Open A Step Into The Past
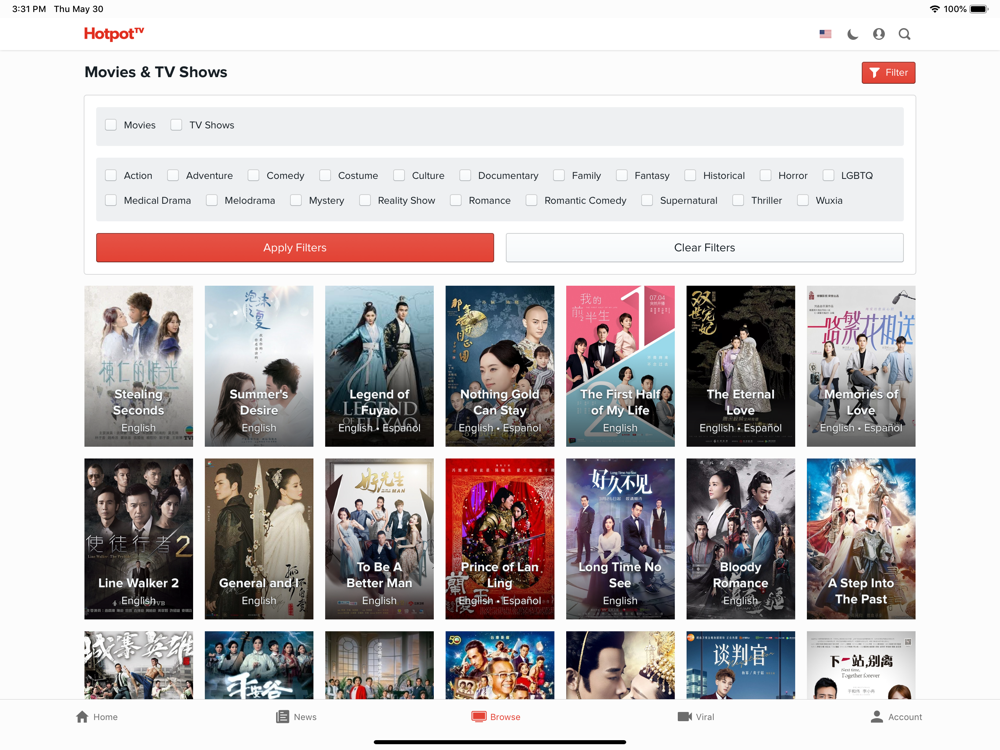1000x750 pixels. point(861,539)
